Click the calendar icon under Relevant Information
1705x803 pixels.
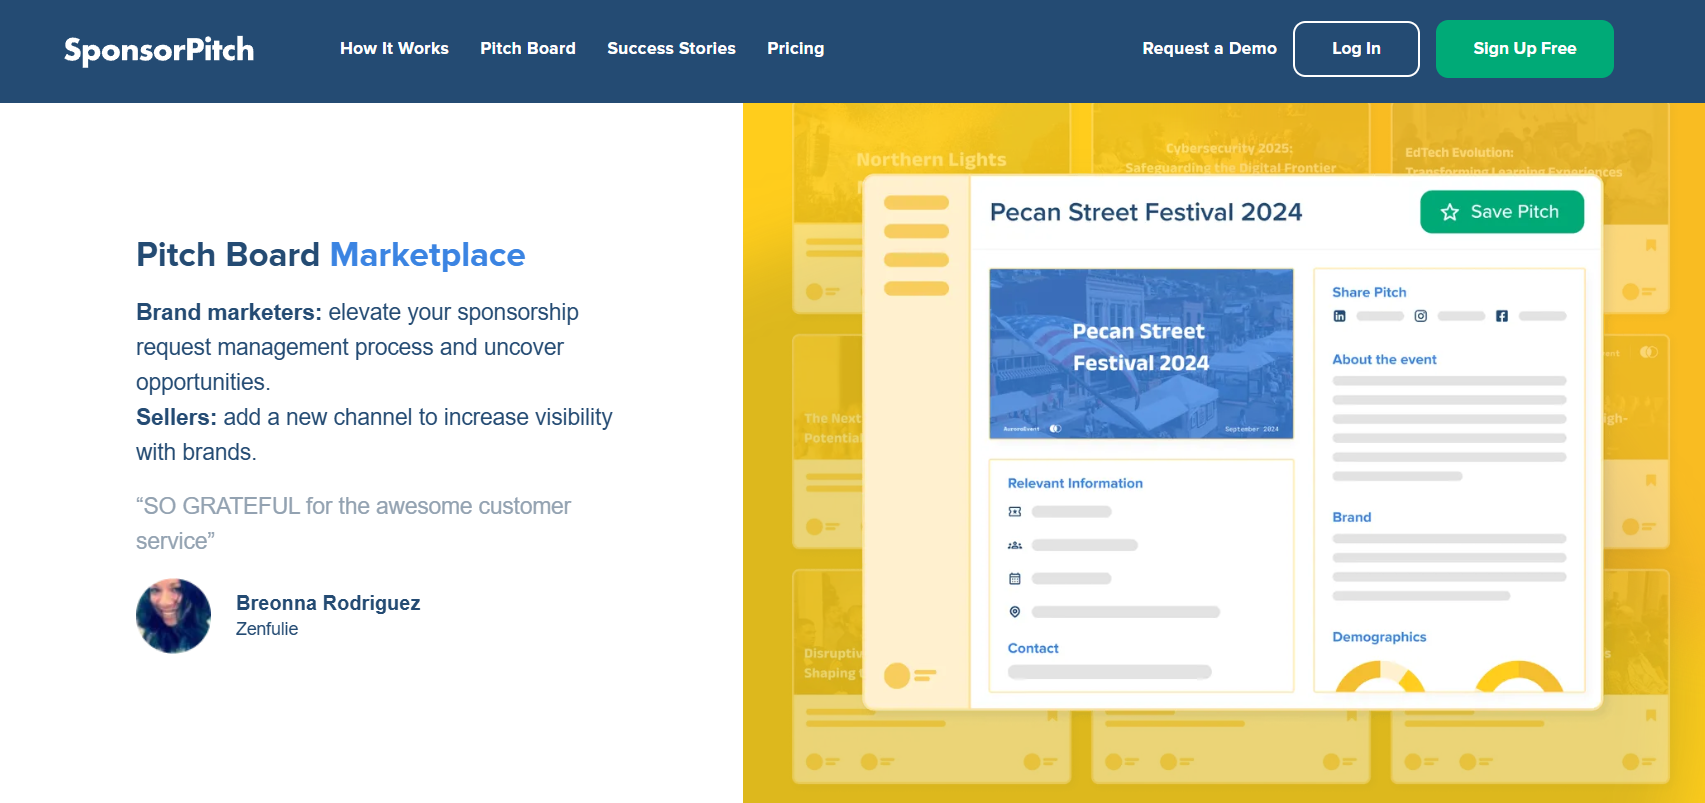click(1015, 578)
